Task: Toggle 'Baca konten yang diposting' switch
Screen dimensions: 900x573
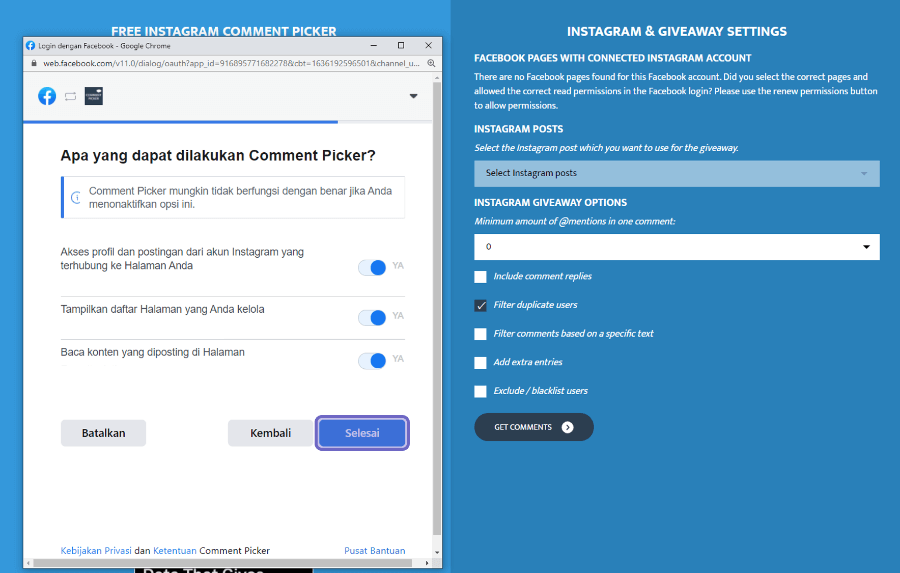Action: click(x=372, y=361)
